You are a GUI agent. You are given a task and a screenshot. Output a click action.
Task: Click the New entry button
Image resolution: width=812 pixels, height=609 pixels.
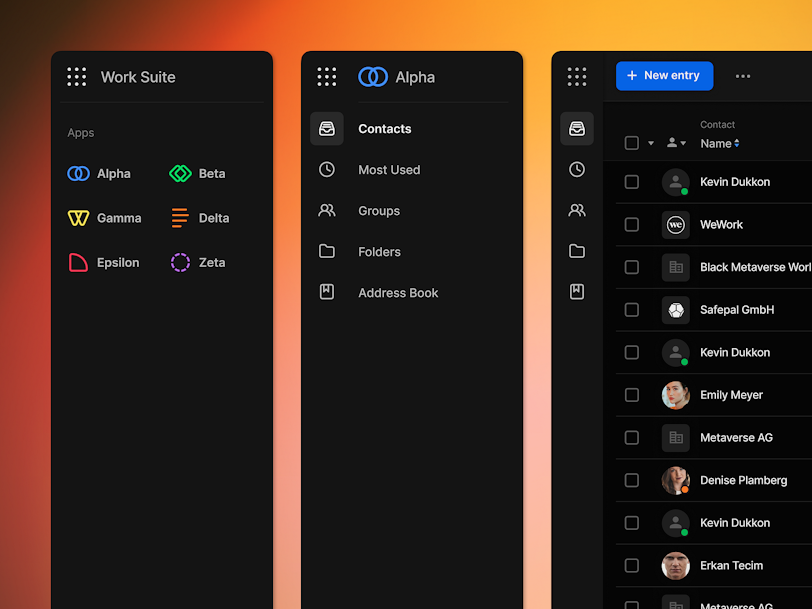(664, 76)
